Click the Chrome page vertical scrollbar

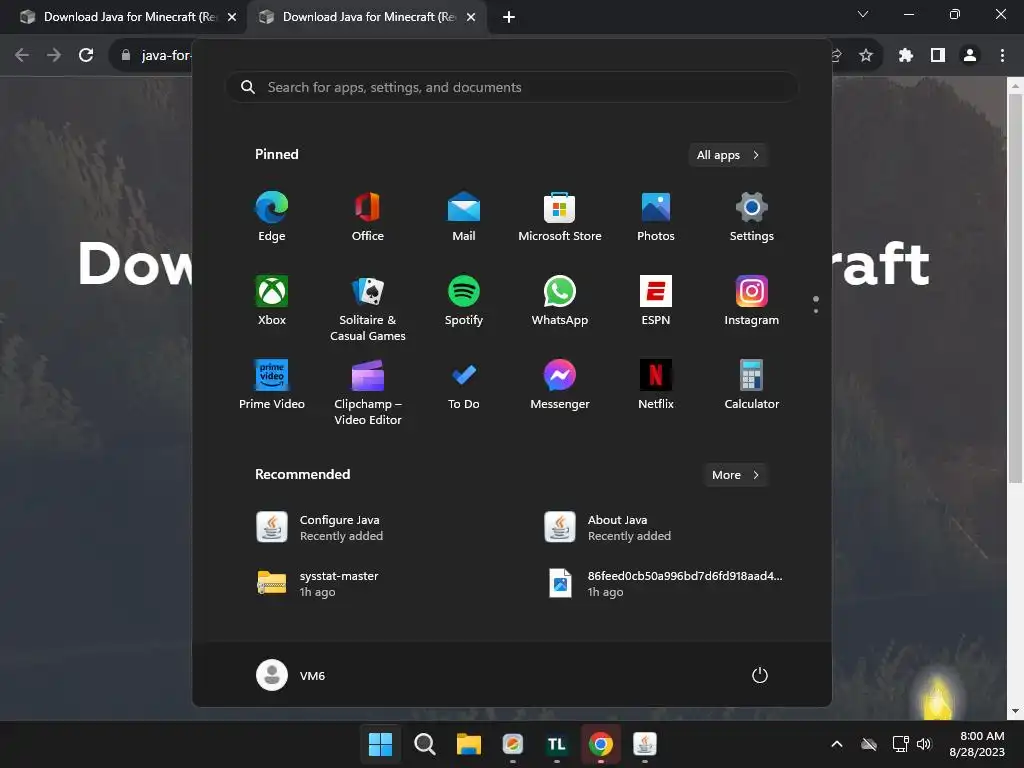coord(1014,287)
